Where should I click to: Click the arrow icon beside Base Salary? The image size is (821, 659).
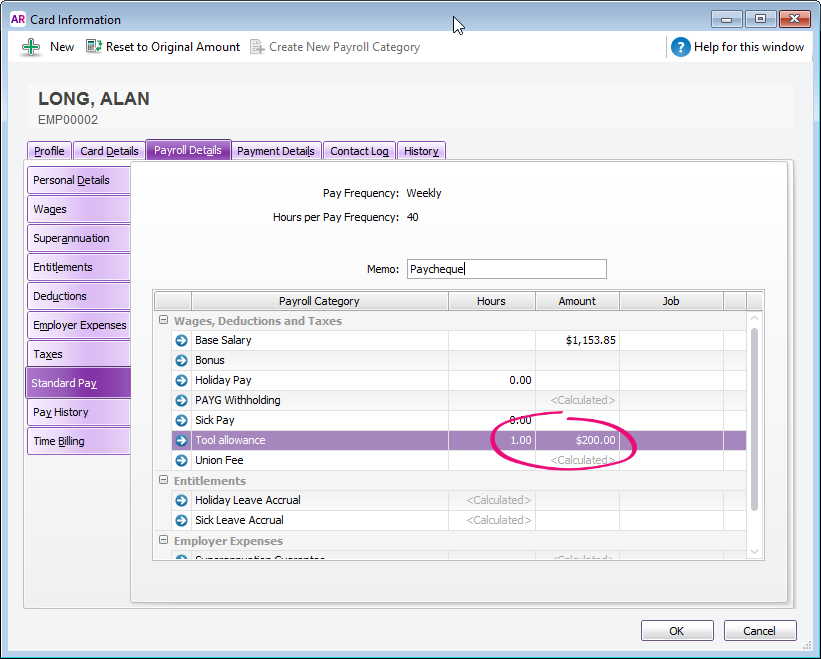tap(181, 340)
